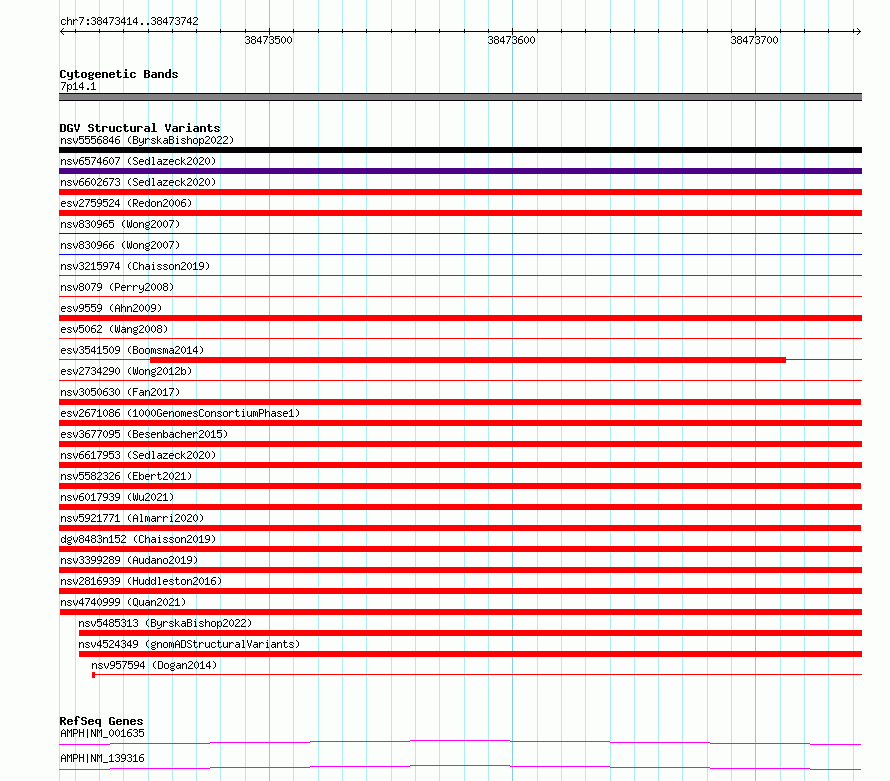Click the 38473700 ruler tick label
Viewport: 890px width, 781px height.
pos(754,40)
